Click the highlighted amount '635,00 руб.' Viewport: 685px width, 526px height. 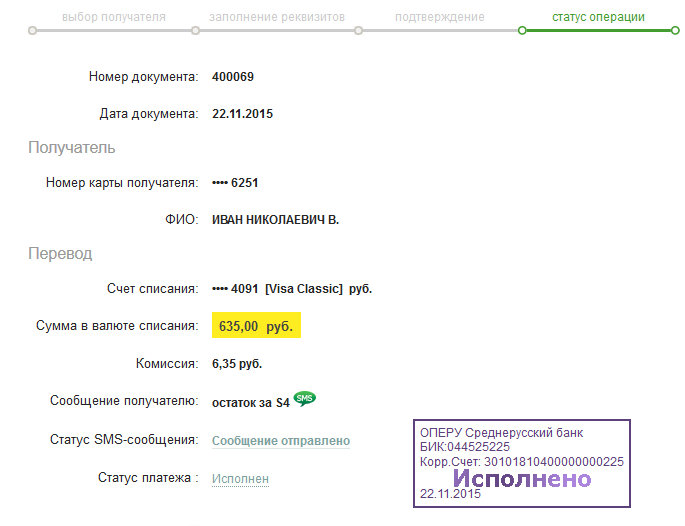coord(256,325)
